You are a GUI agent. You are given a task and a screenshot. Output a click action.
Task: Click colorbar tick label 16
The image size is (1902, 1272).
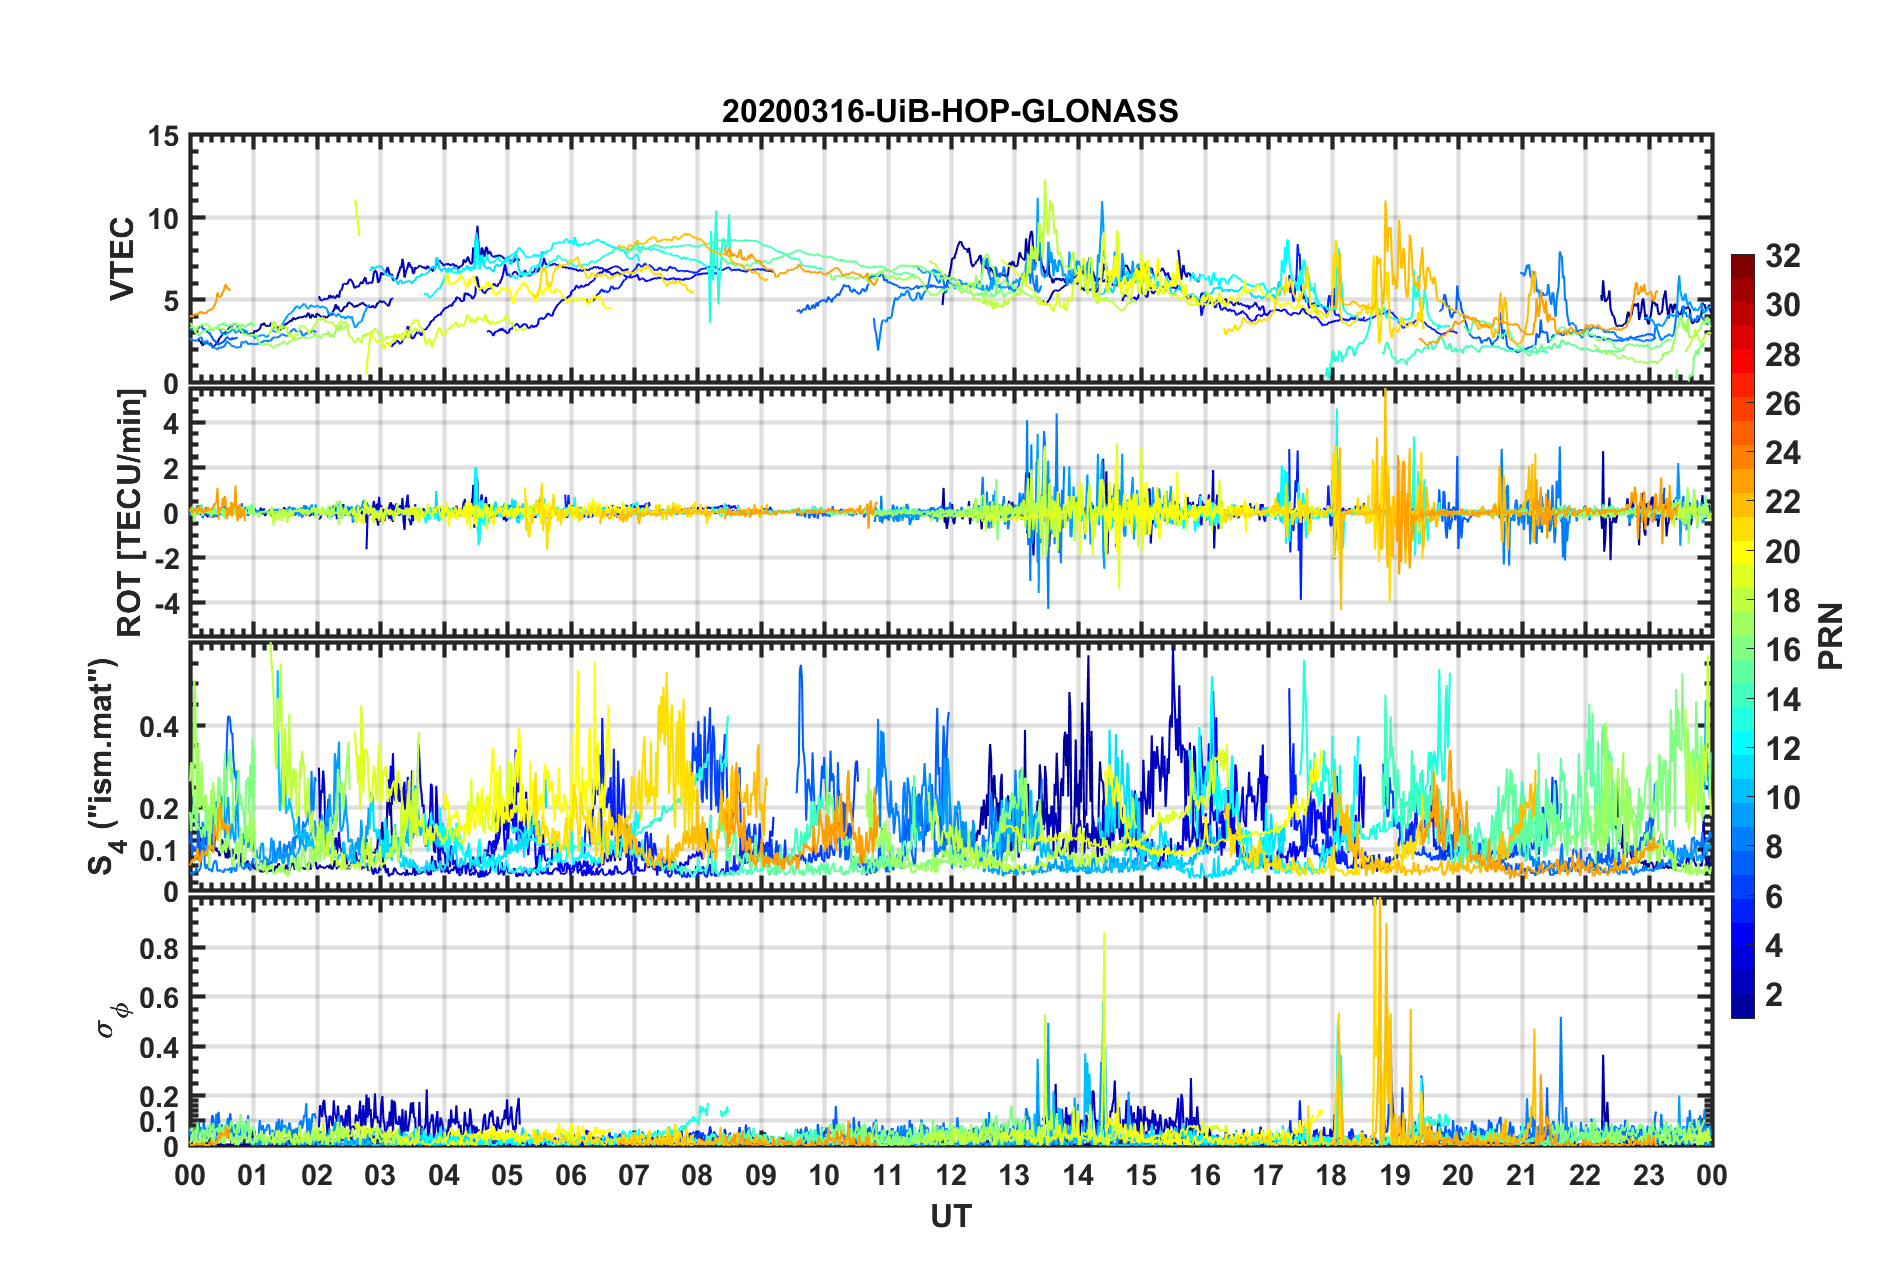coord(1782,650)
